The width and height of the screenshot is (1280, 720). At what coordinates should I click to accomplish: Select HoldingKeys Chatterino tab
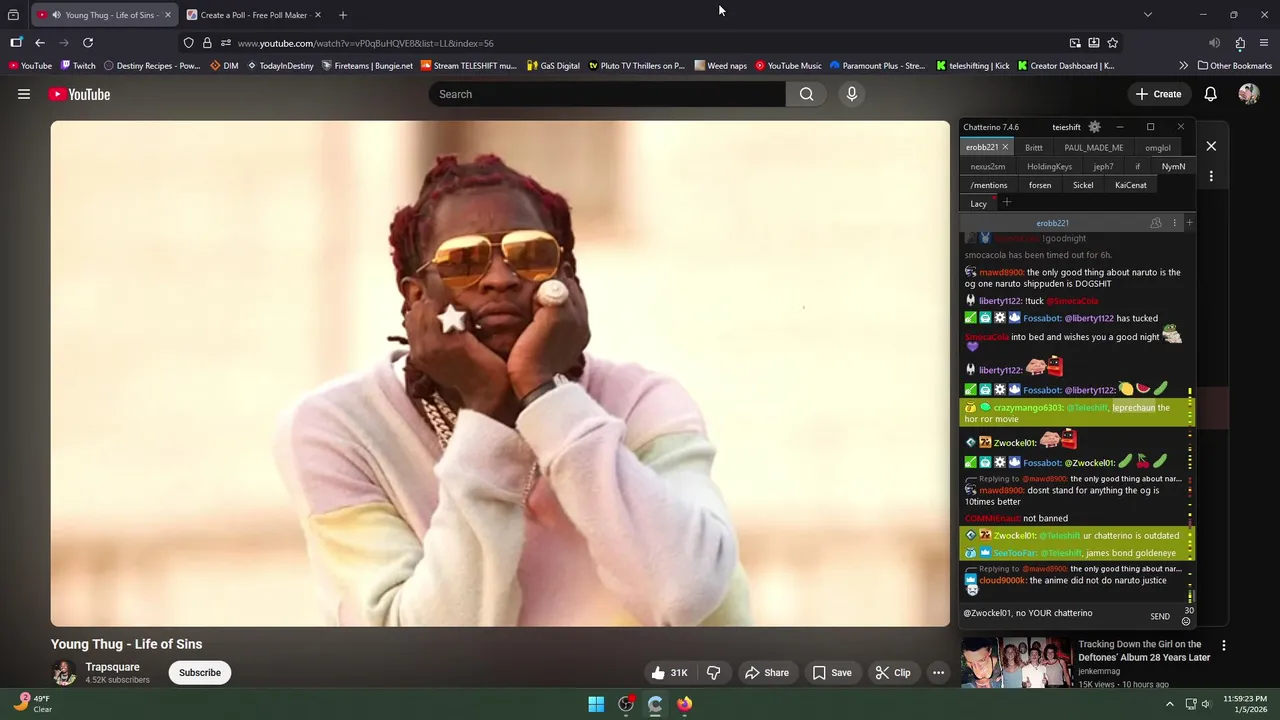click(1049, 167)
